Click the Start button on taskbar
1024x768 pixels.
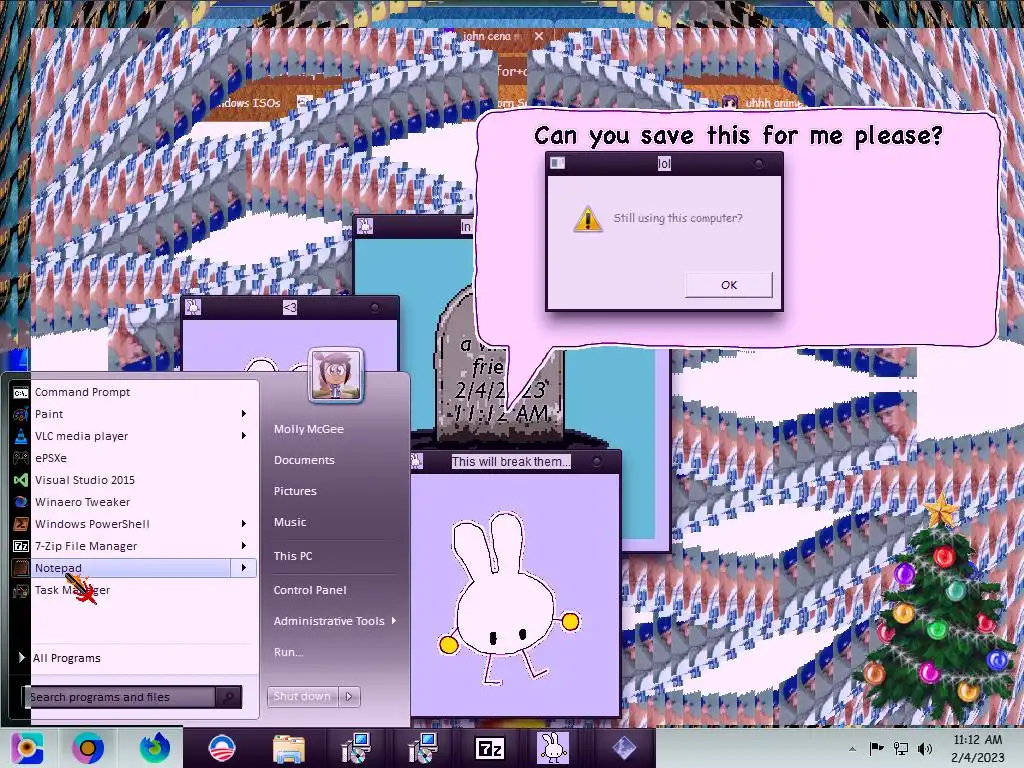27,748
